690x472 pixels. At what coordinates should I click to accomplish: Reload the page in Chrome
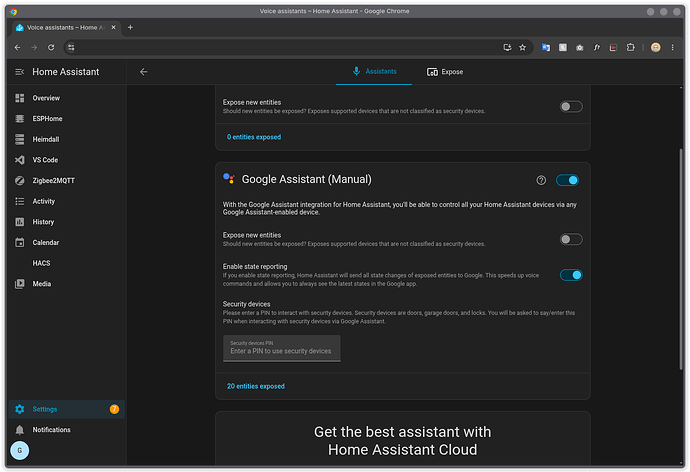click(51, 48)
